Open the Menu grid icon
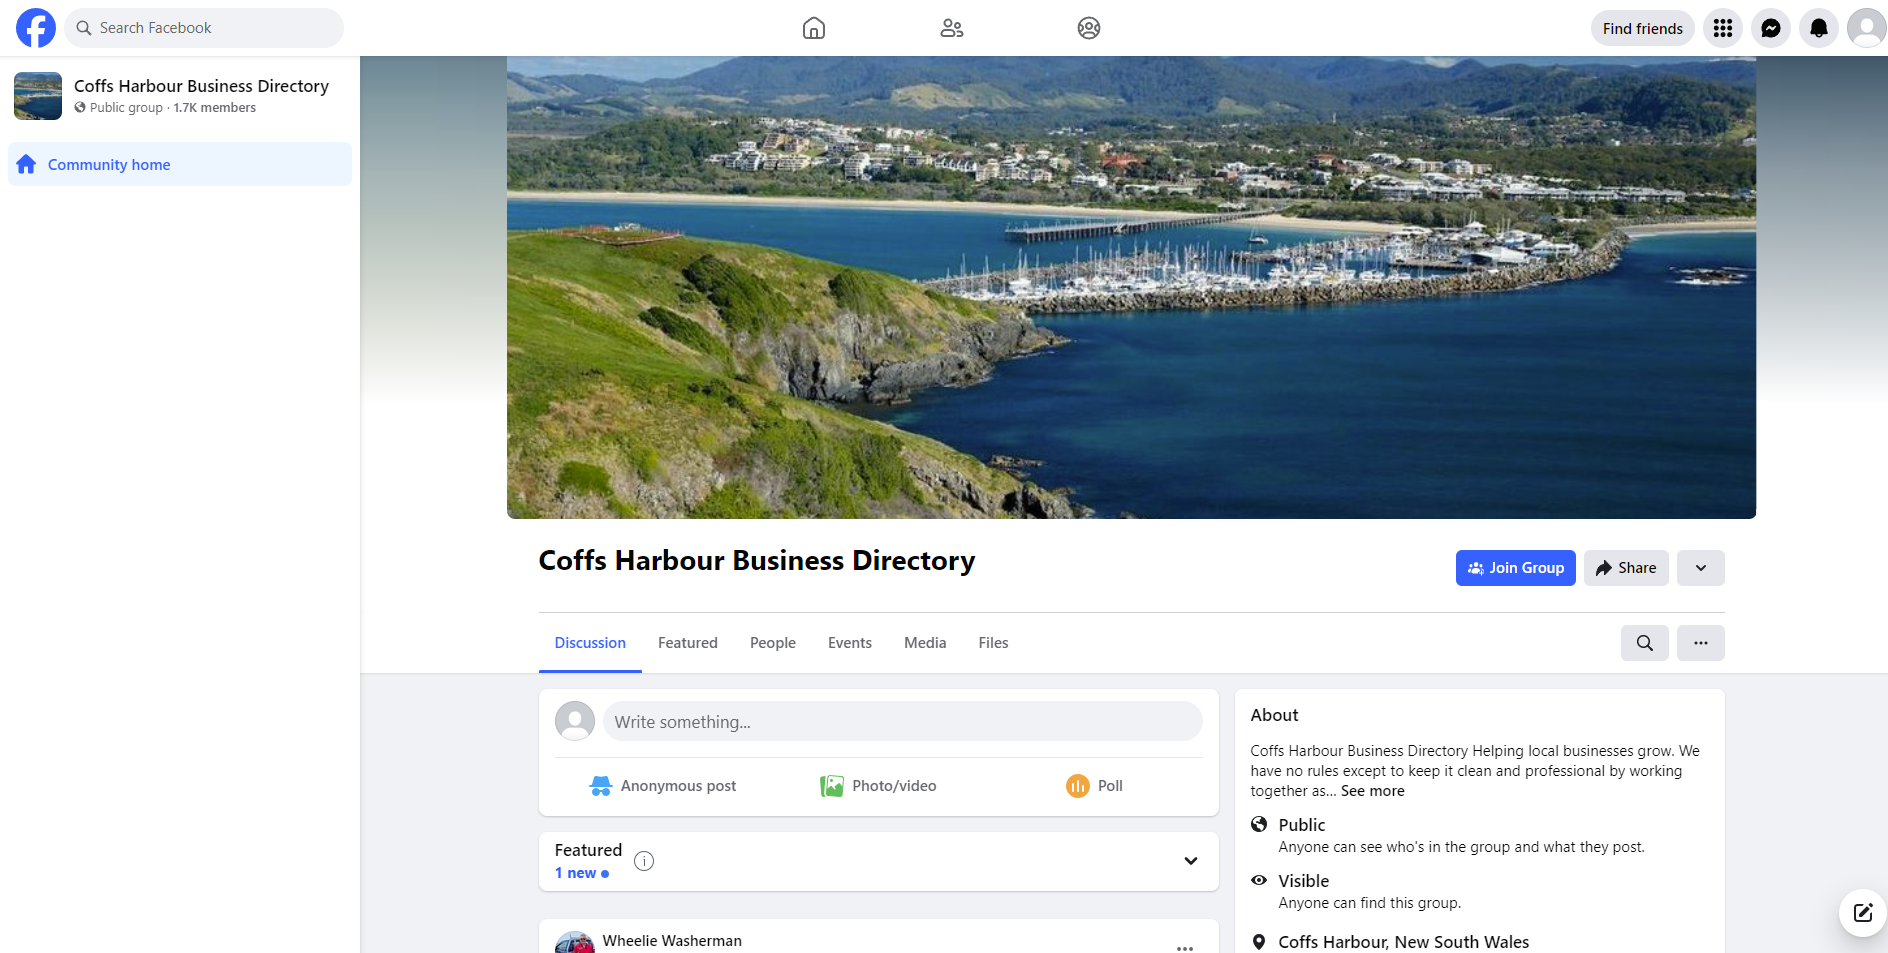Screen dimensions: 1888x953 1723,28
